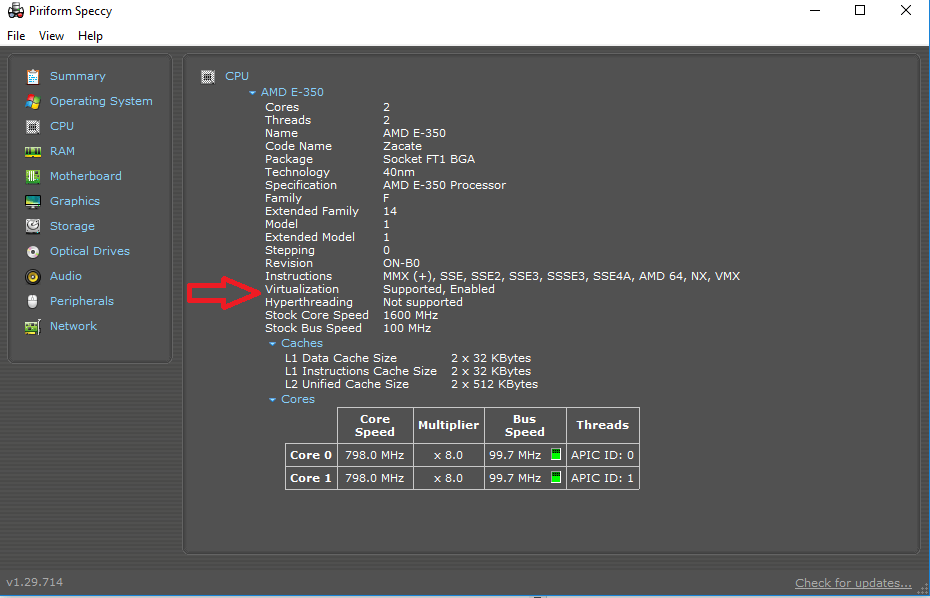
Task: Click the CPU heading in main panel
Action: [x=237, y=76]
